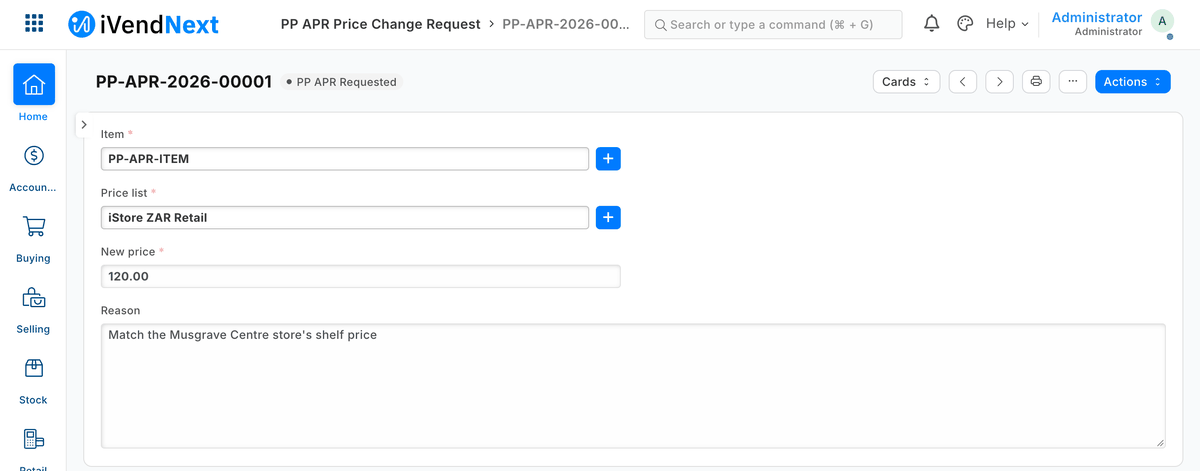Click the PP-APR-2026-00... breadcrumb
Viewport: 1200px width, 471px height.
[x=566, y=23]
